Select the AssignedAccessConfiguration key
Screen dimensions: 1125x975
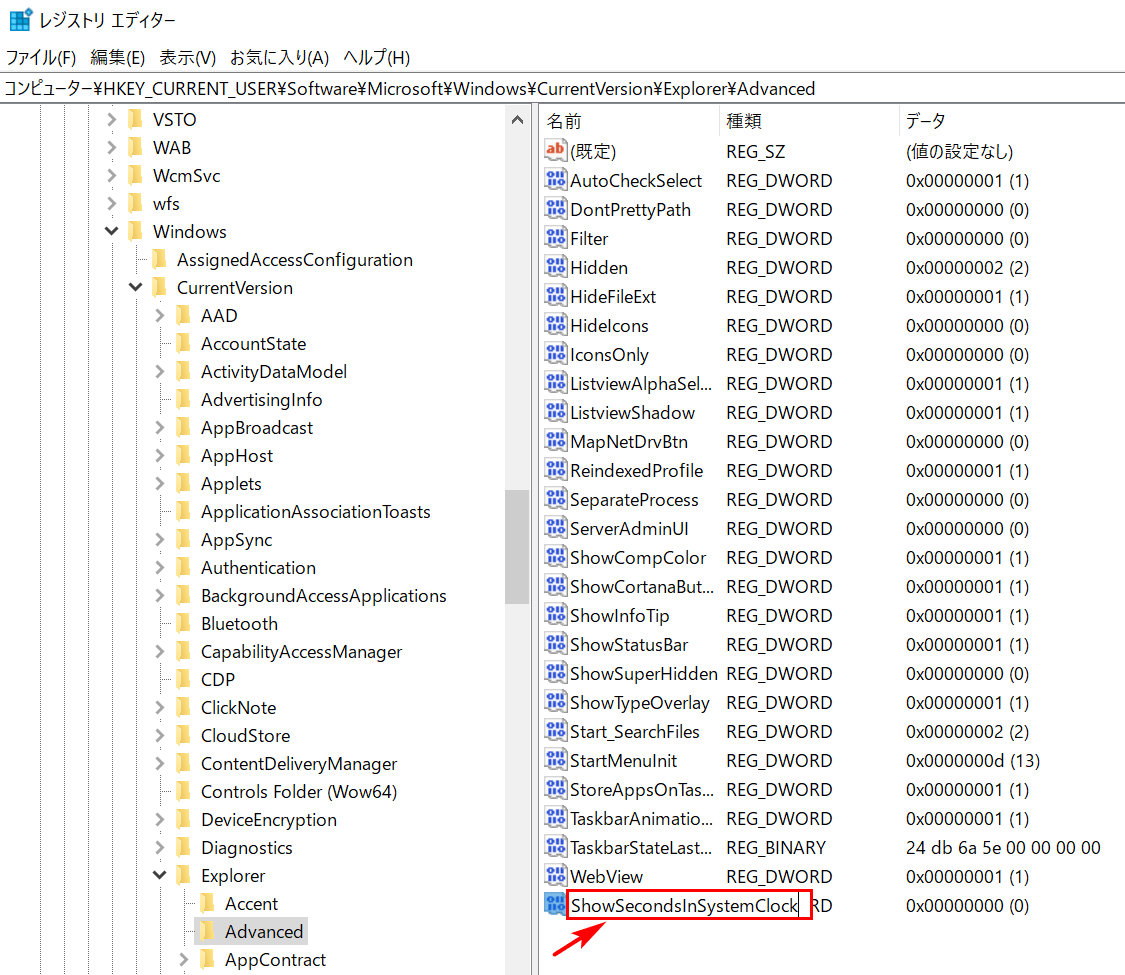295,260
